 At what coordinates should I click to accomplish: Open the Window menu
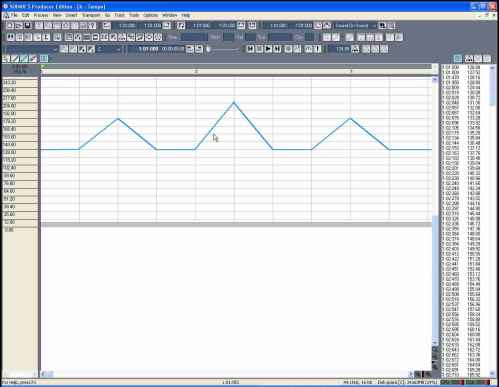[x=170, y=15]
